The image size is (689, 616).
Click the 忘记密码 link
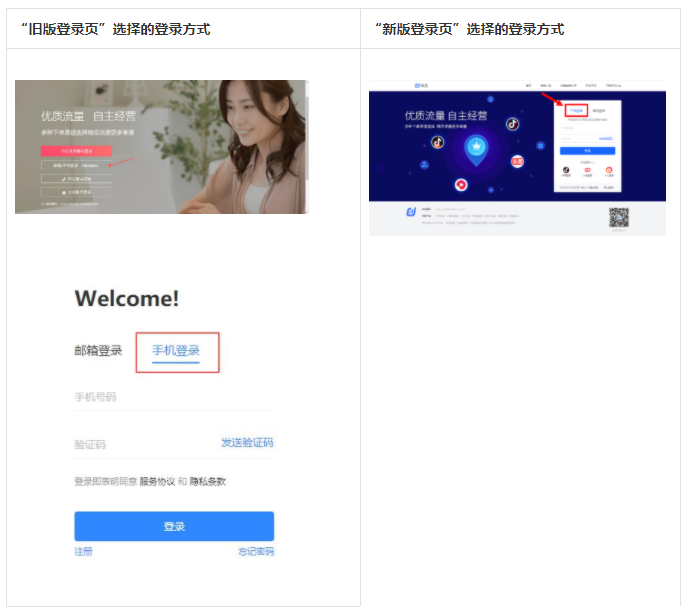pos(256,551)
